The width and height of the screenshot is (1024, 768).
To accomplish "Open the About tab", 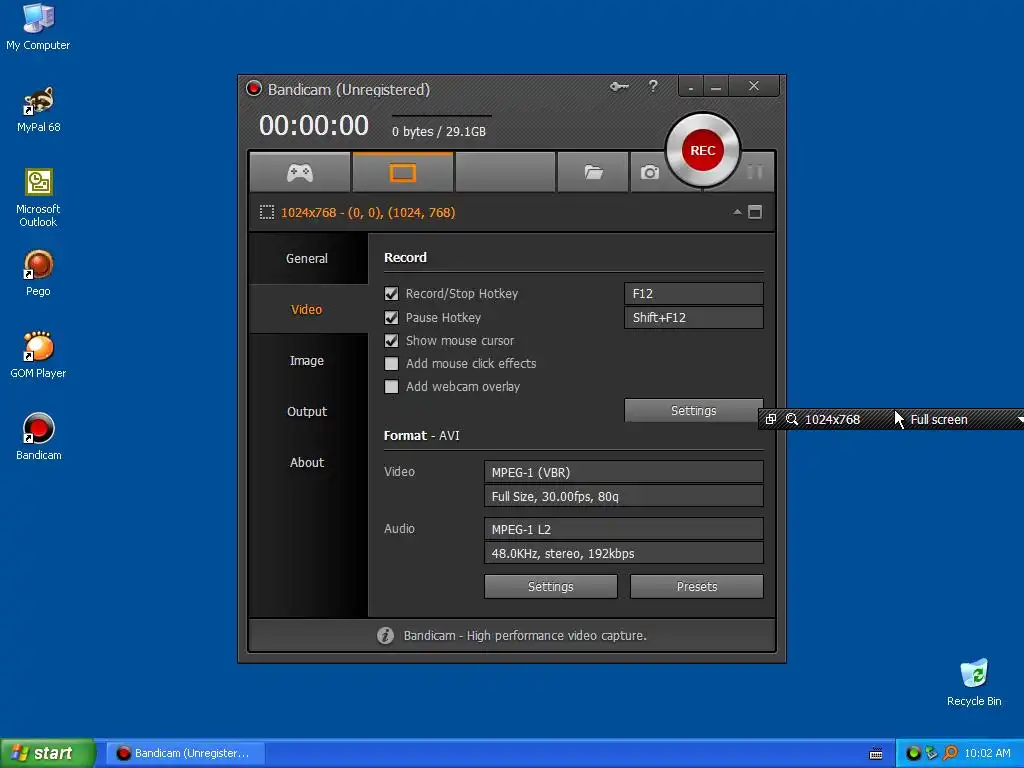I will (x=307, y=462).
